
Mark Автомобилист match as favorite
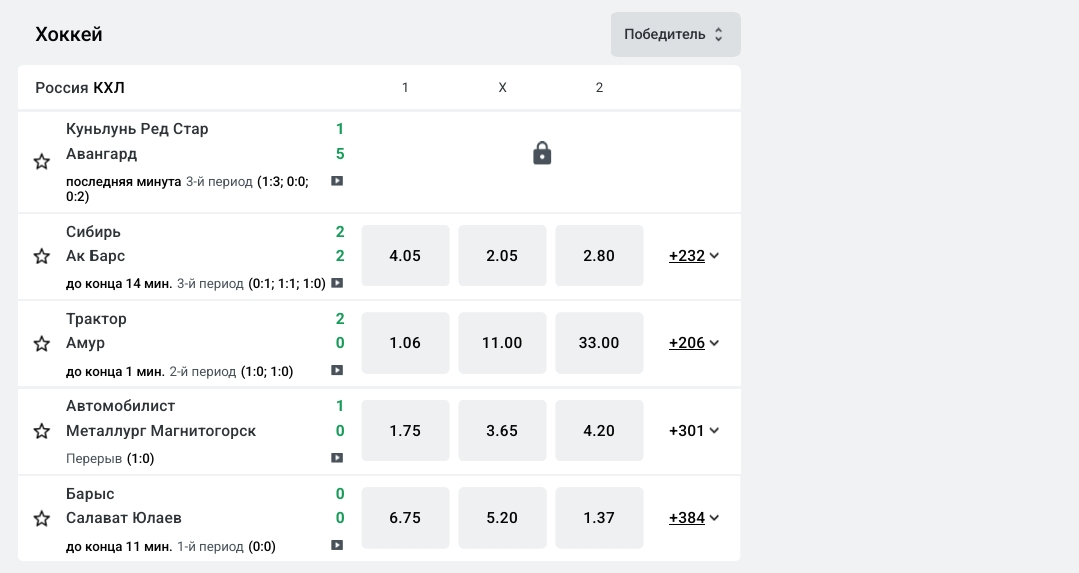[42, 432]
